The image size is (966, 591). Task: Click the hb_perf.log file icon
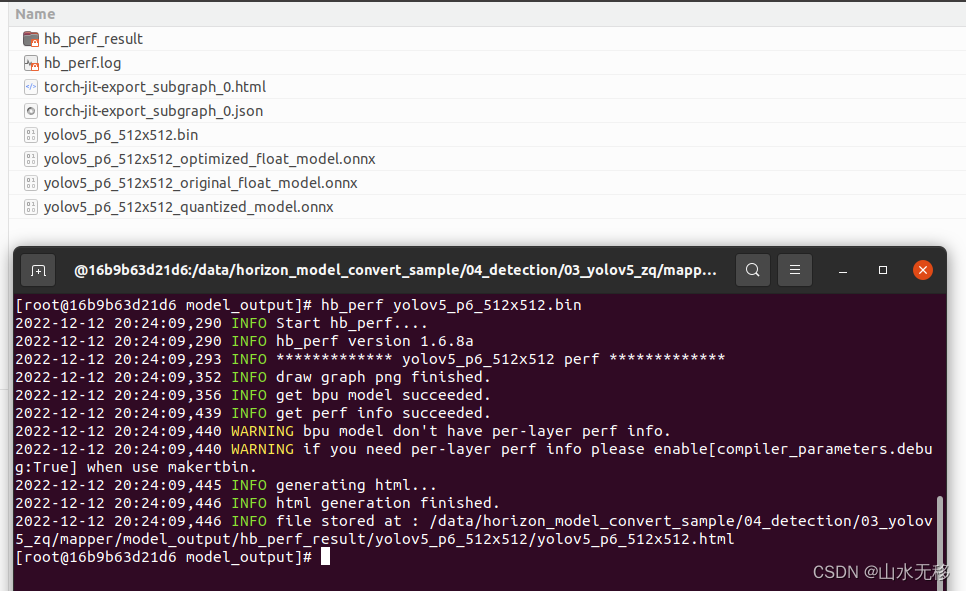click(31, 63)
